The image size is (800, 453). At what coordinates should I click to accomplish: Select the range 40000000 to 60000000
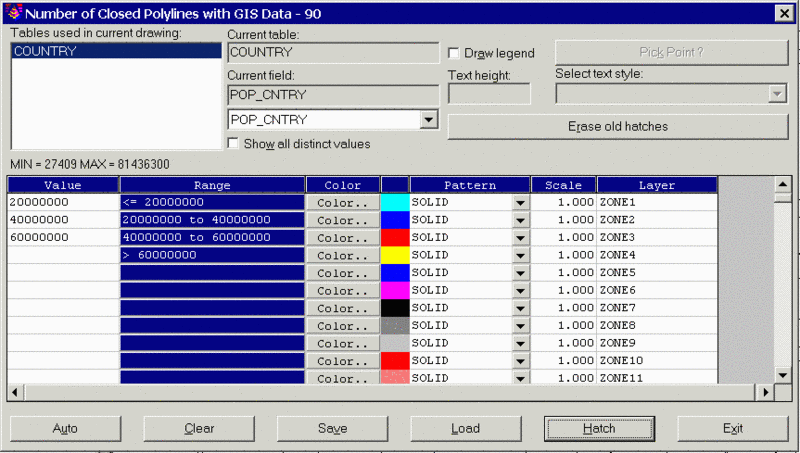click(x=212, y=238)
